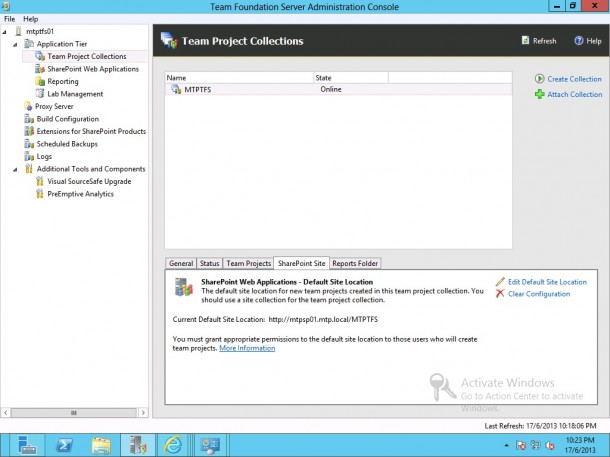Click the Action Center flag tray icon
The width and height of the screenshot is (610, 457).
(521, 445)
